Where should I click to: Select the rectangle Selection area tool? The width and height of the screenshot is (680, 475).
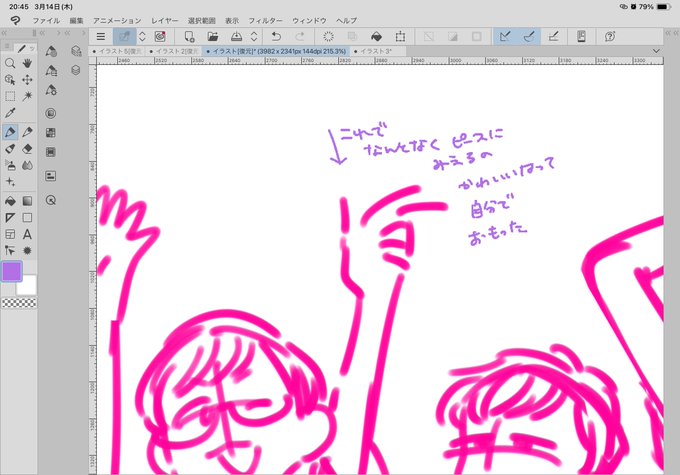[x=10, y=96]
